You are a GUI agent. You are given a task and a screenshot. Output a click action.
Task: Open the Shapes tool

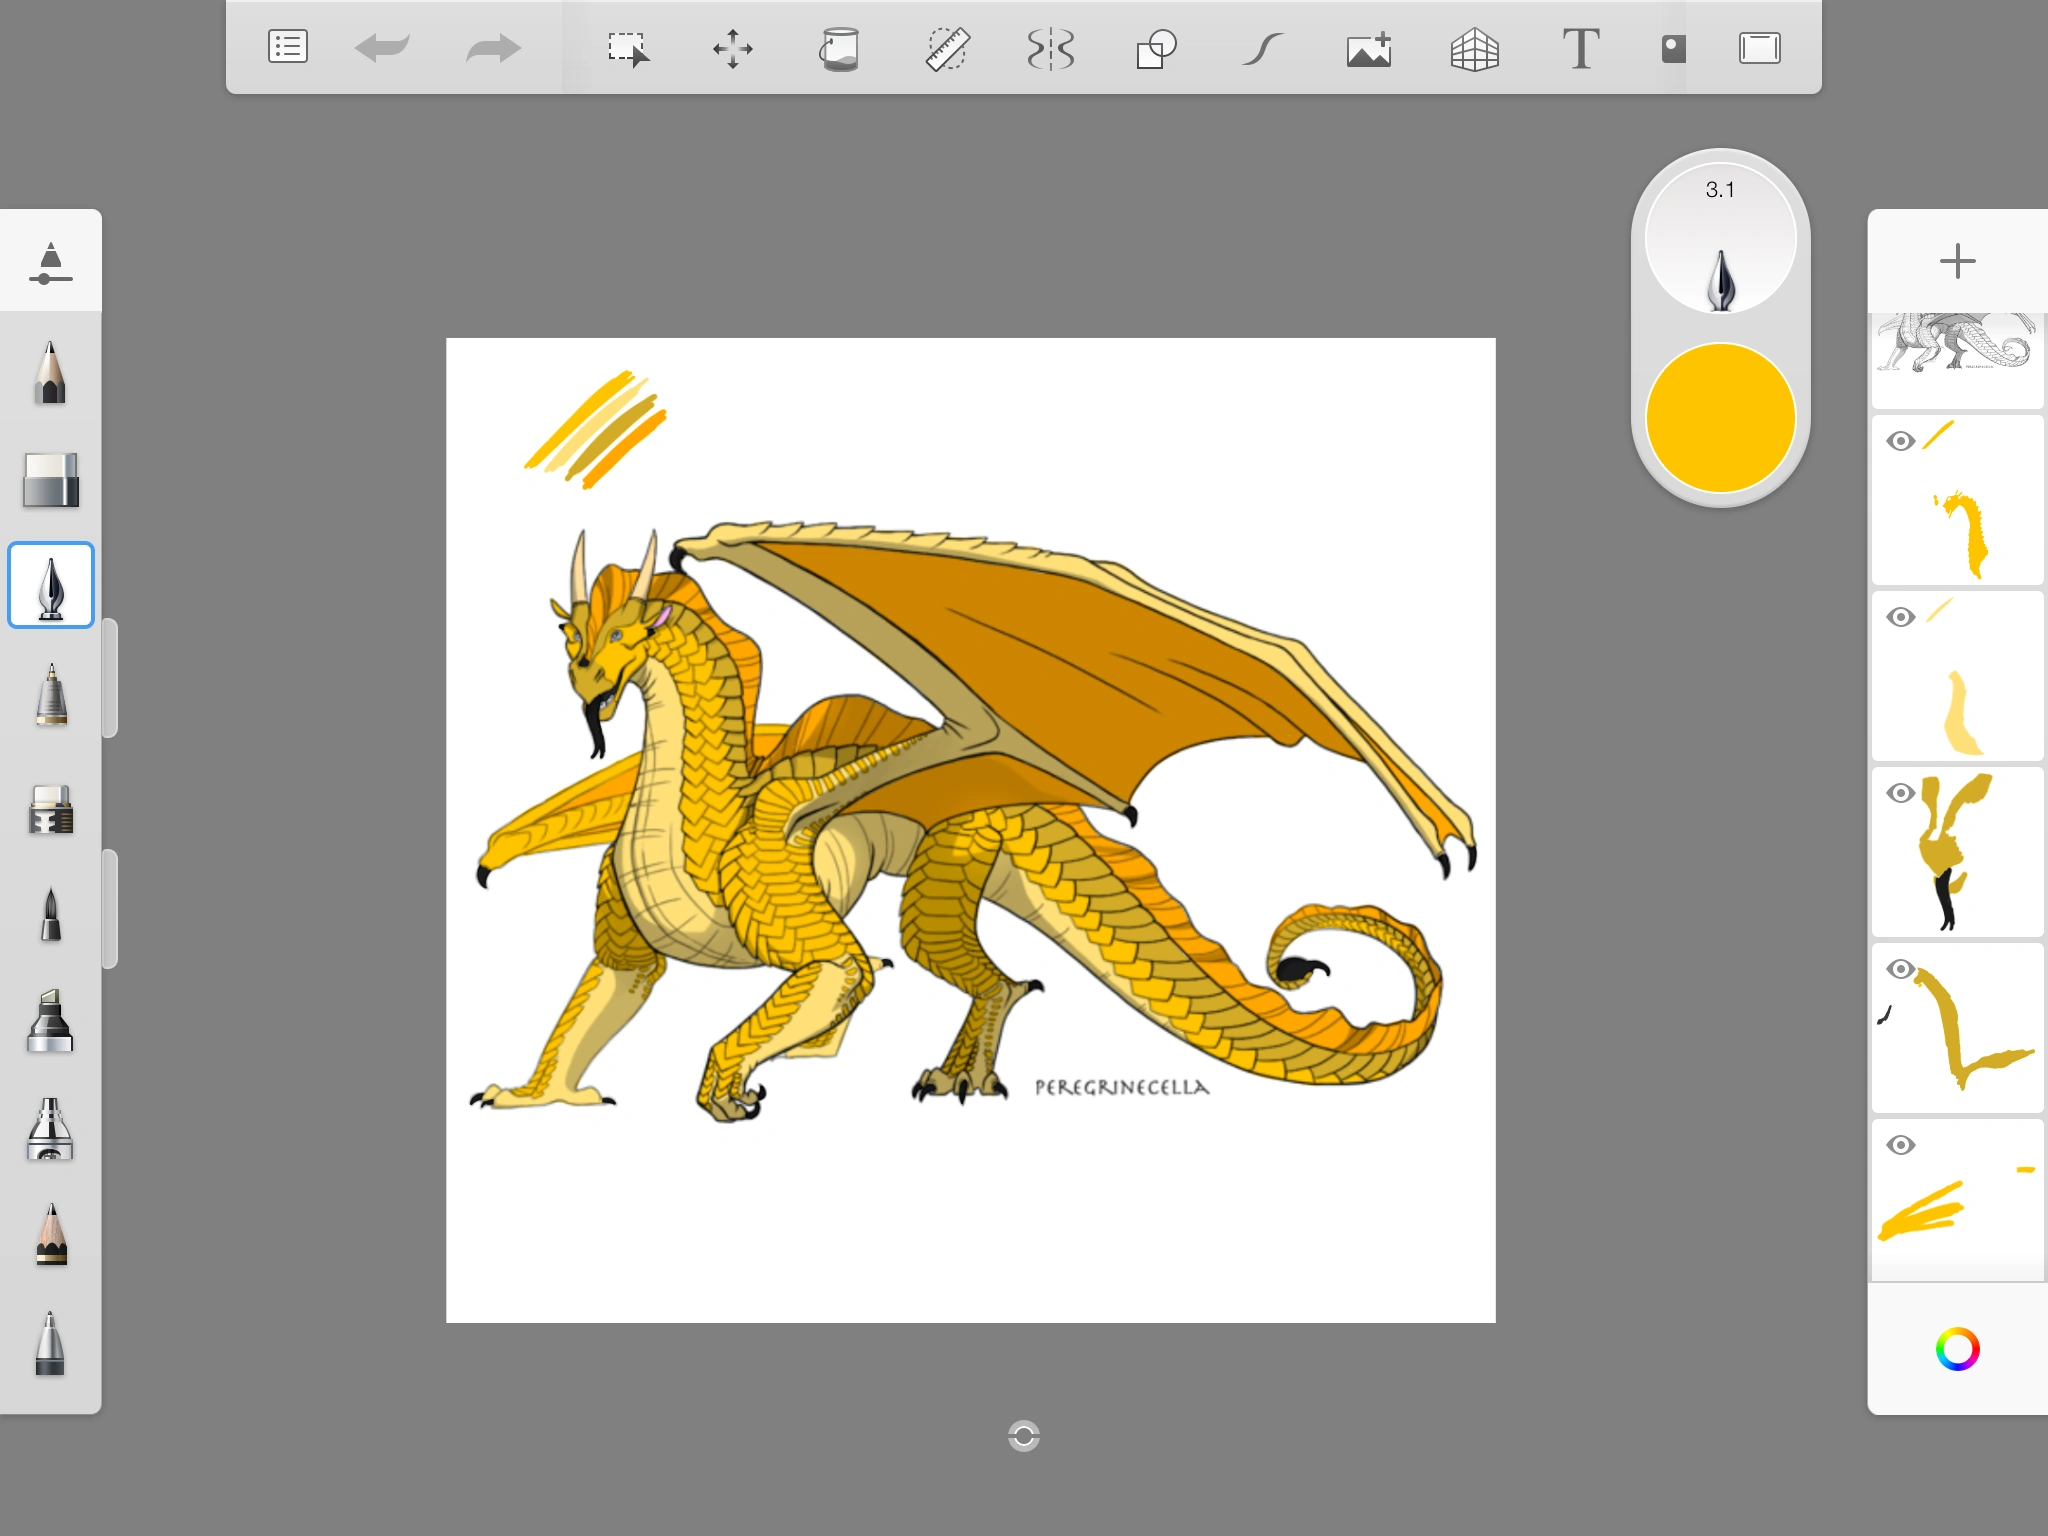1156,46
